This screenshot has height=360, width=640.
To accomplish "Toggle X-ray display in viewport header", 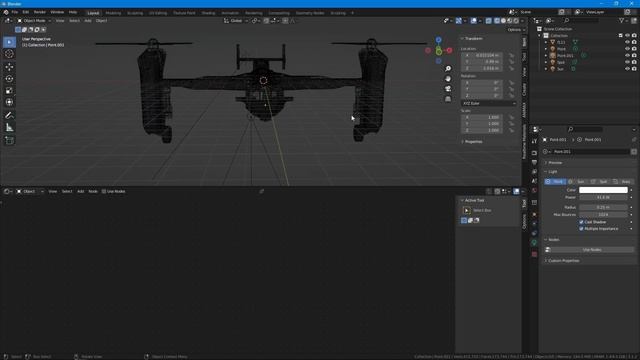I will click(489, 21).
